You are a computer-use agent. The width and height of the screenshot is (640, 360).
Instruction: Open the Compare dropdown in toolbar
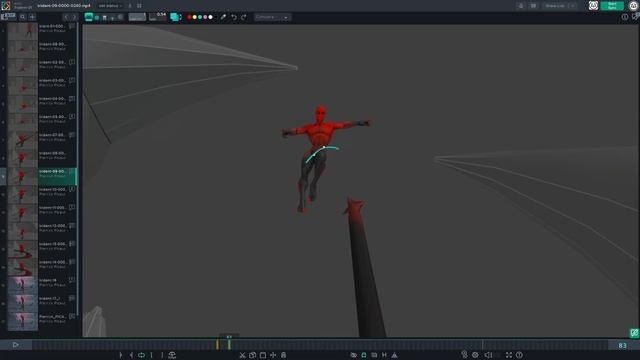click(272, 17)
